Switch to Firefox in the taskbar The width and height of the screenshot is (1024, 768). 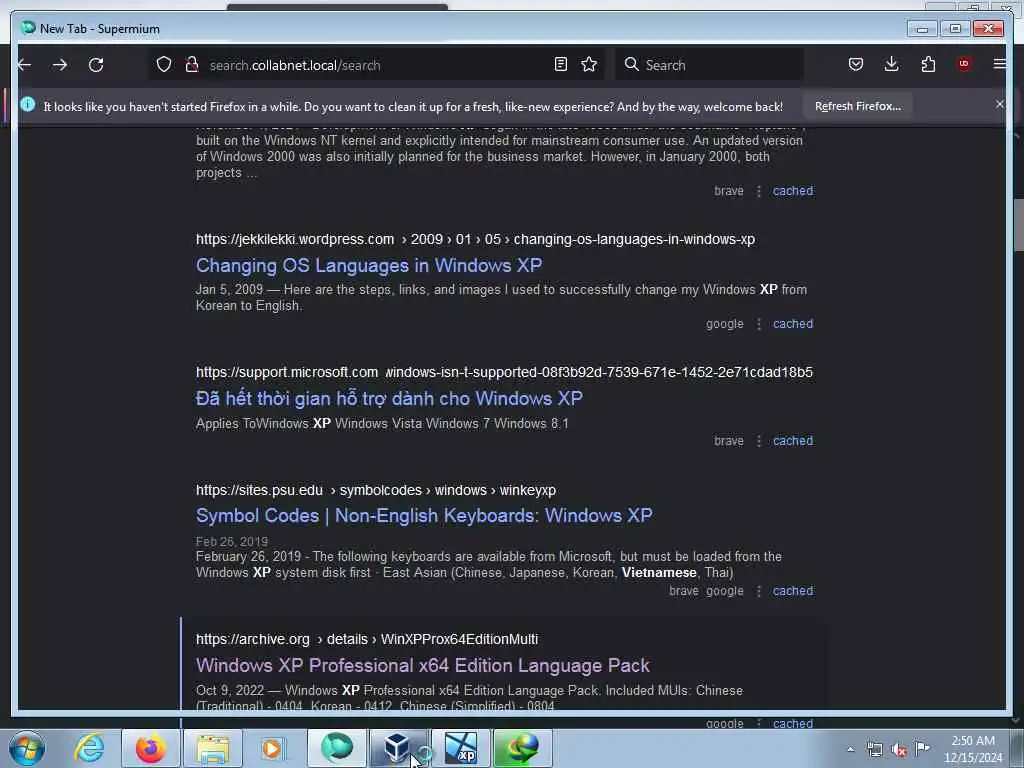[x=150, y=748]
